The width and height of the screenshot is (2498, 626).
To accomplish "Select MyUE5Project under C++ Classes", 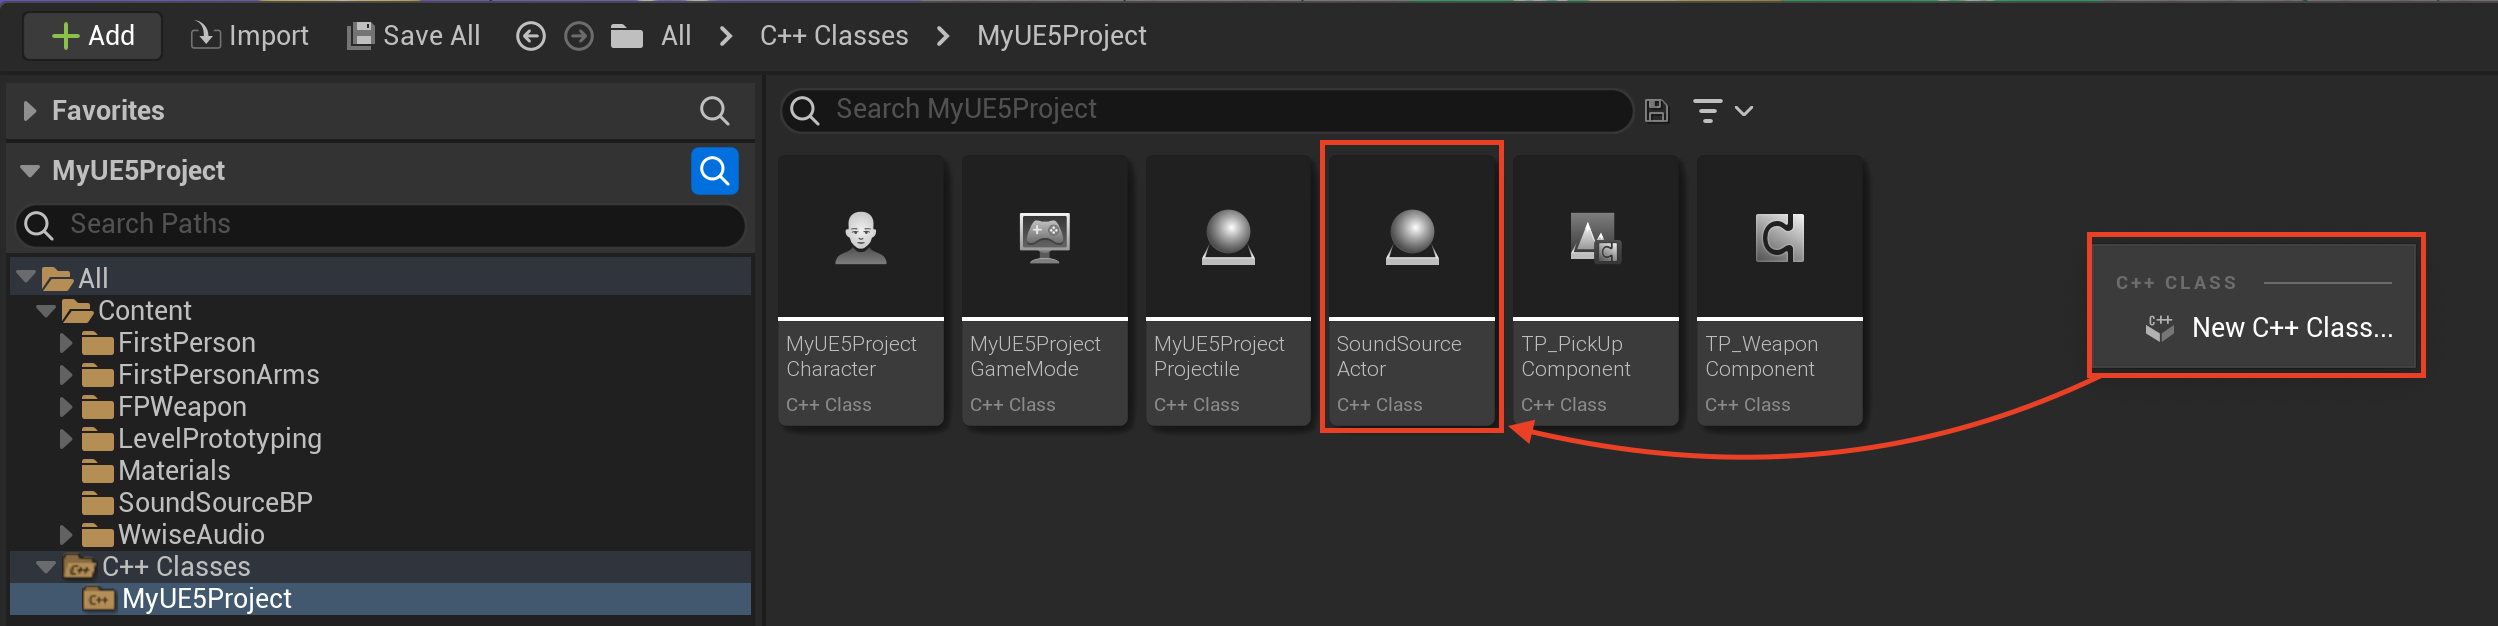I will (380, 599).
